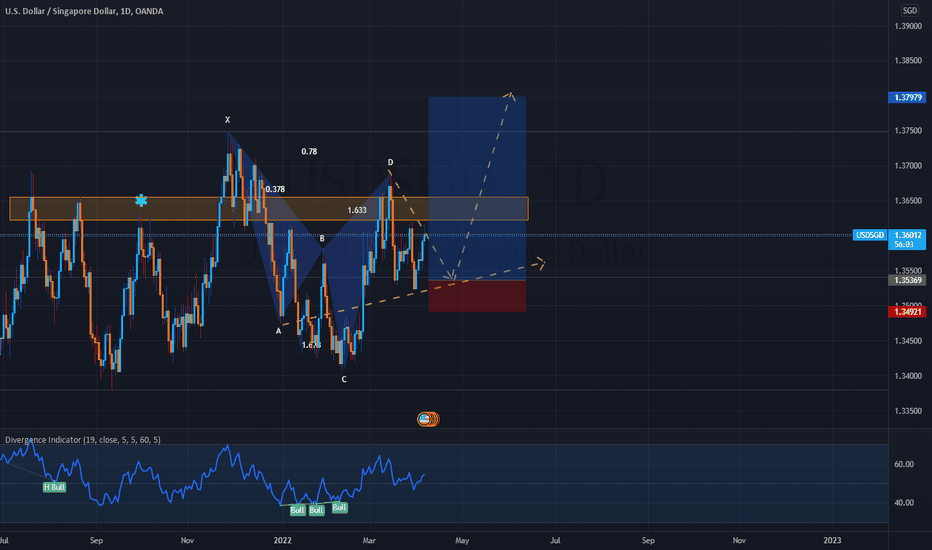This screenshot has height=550, width=932.
Task: Click the B point label of the harmonic pattern
Action: tap(322, 238)
